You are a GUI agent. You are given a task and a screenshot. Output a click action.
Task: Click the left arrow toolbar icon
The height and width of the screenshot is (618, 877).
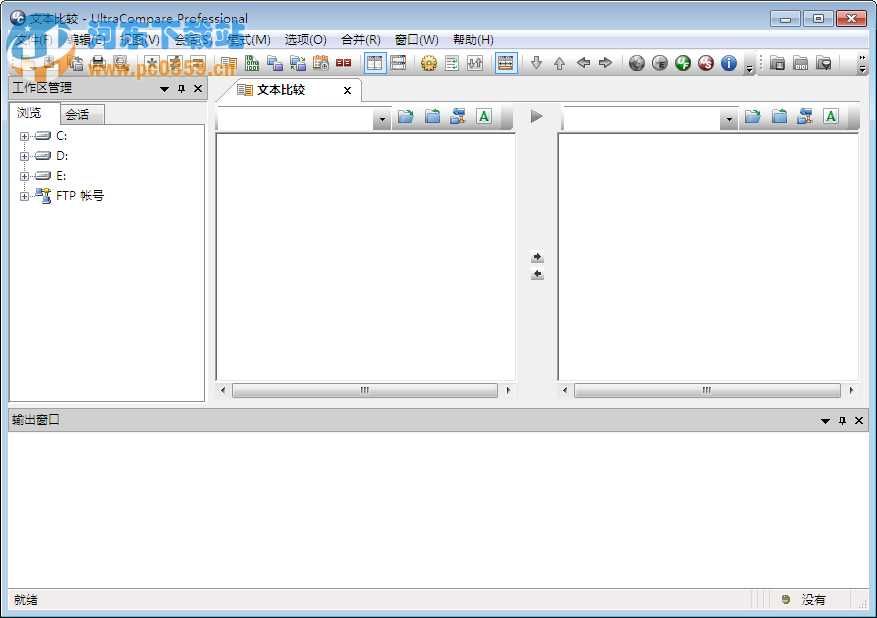tap(583, 63)
